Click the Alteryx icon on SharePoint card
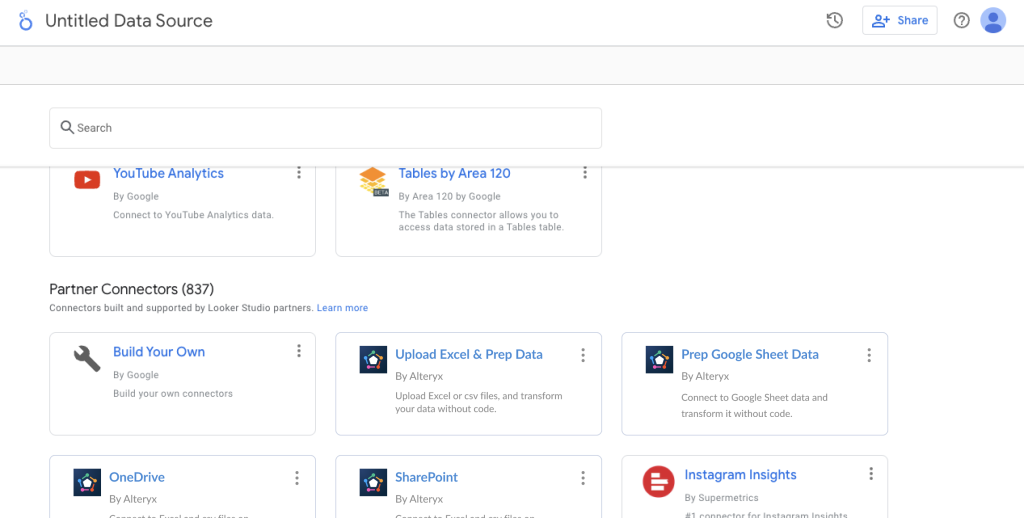This screenshot has height=518, width=1024. tap(373, 482)
